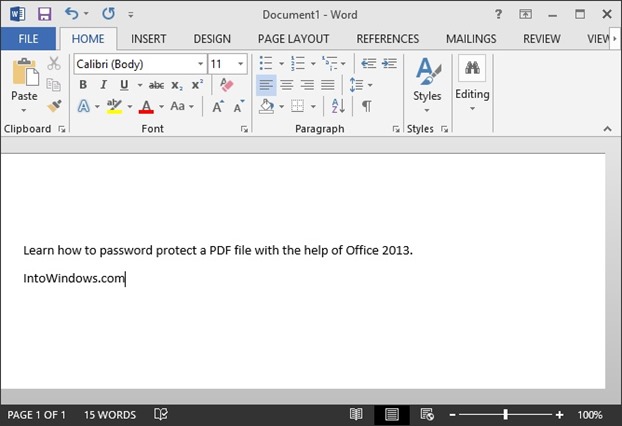
Task: Toggle underline formatting
Action: [124, 85]
